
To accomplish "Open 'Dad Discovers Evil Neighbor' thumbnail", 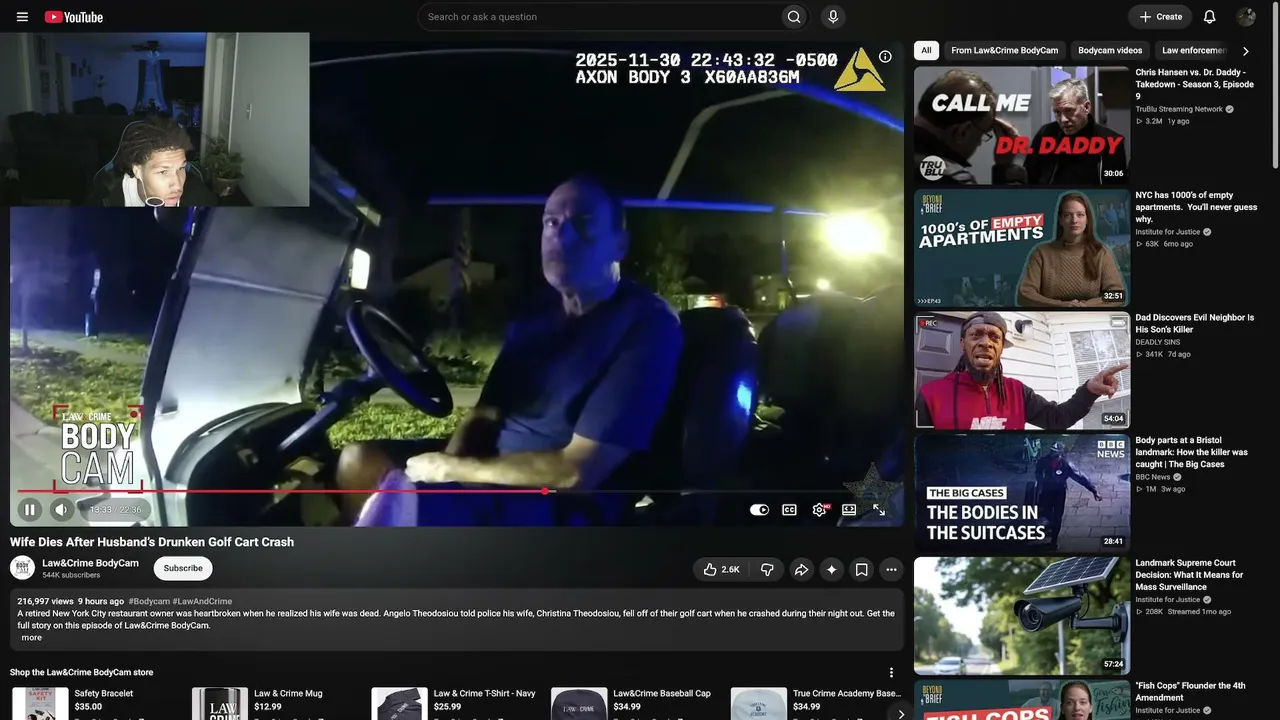I will [1022, 371].
